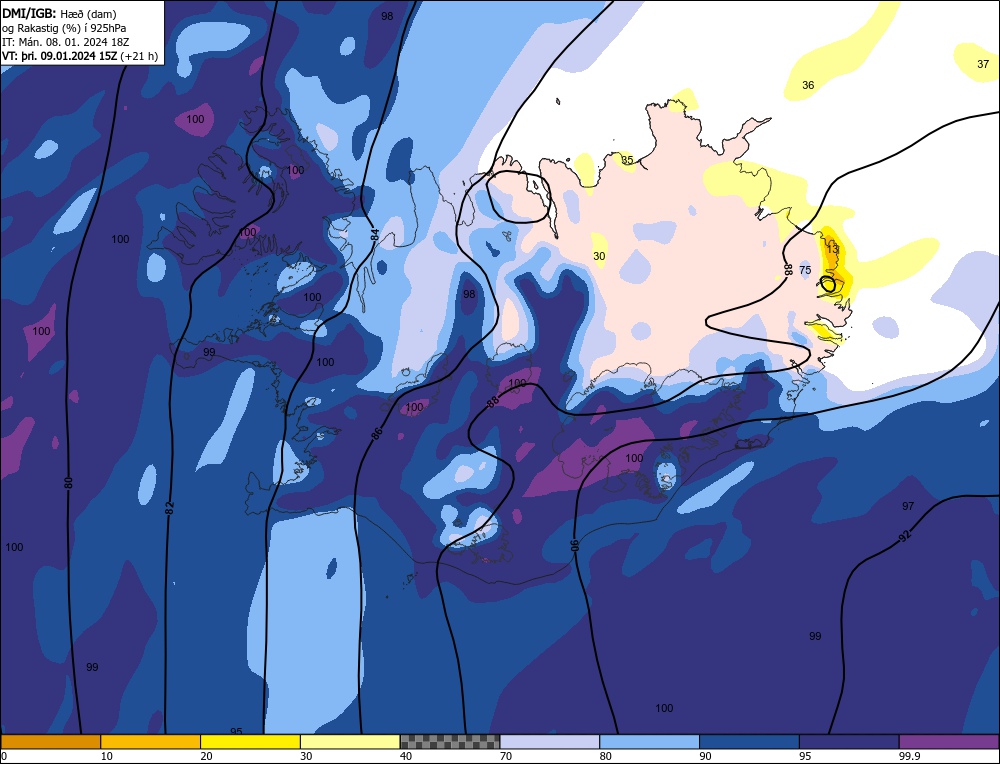Viewport: 1000px width, 764px height.
Task: Click the 'og Rakastig (%) í 925hPa' line
Action: click(x=64, y=28)
